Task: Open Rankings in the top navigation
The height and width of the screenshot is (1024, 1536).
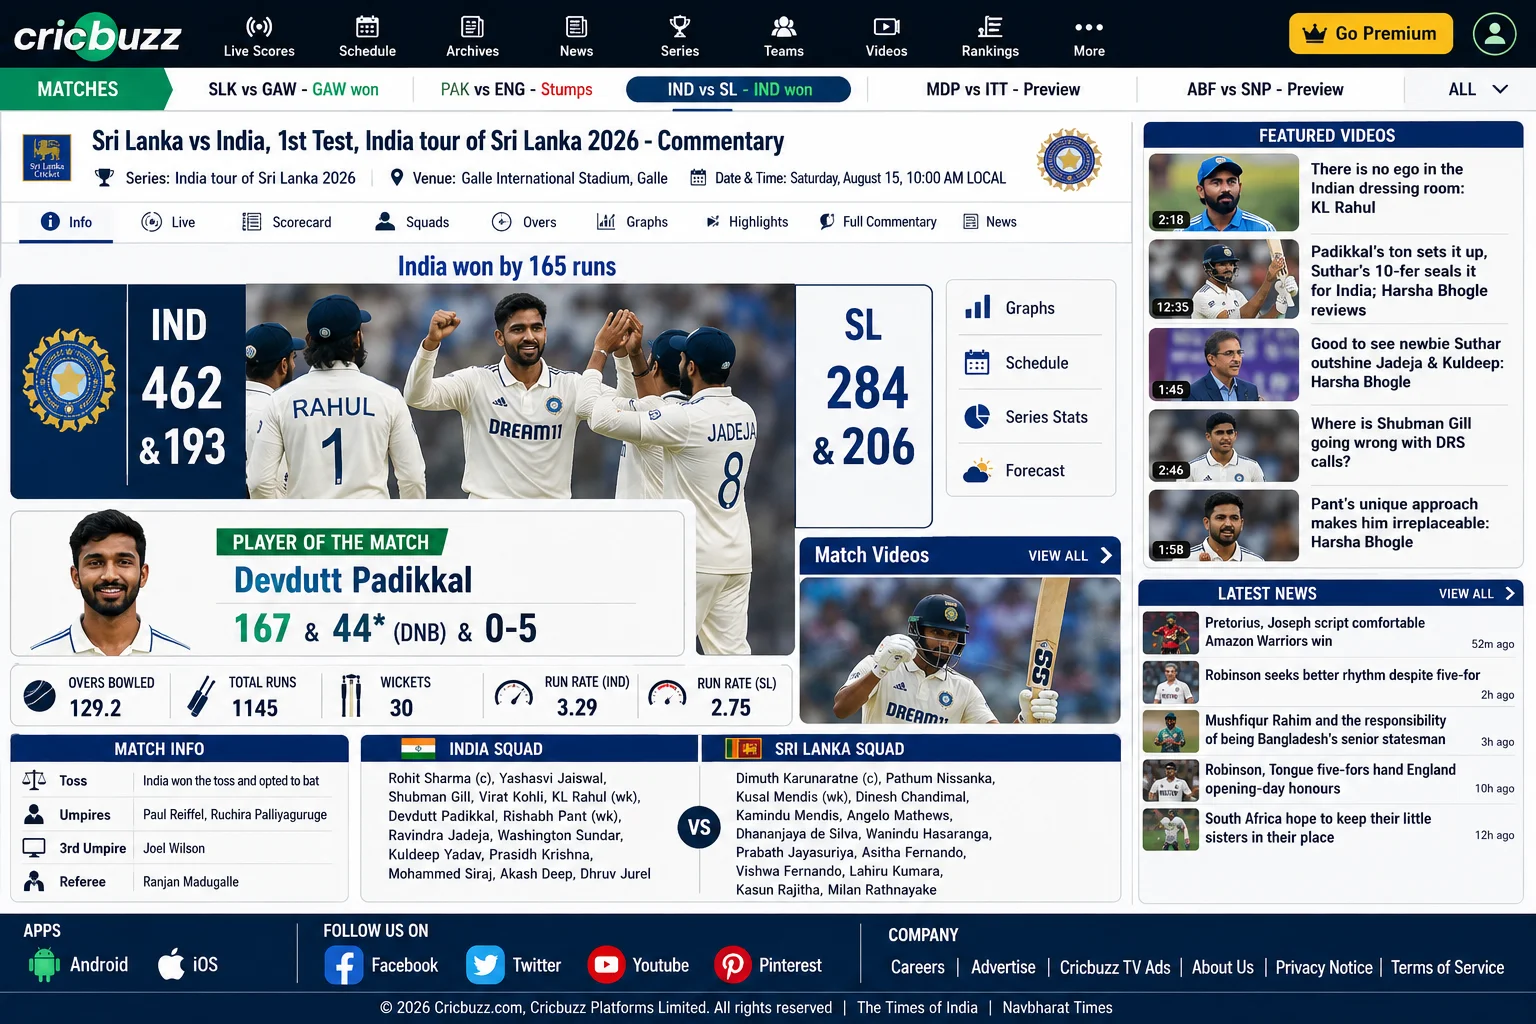Action: [x=990, y=37]
